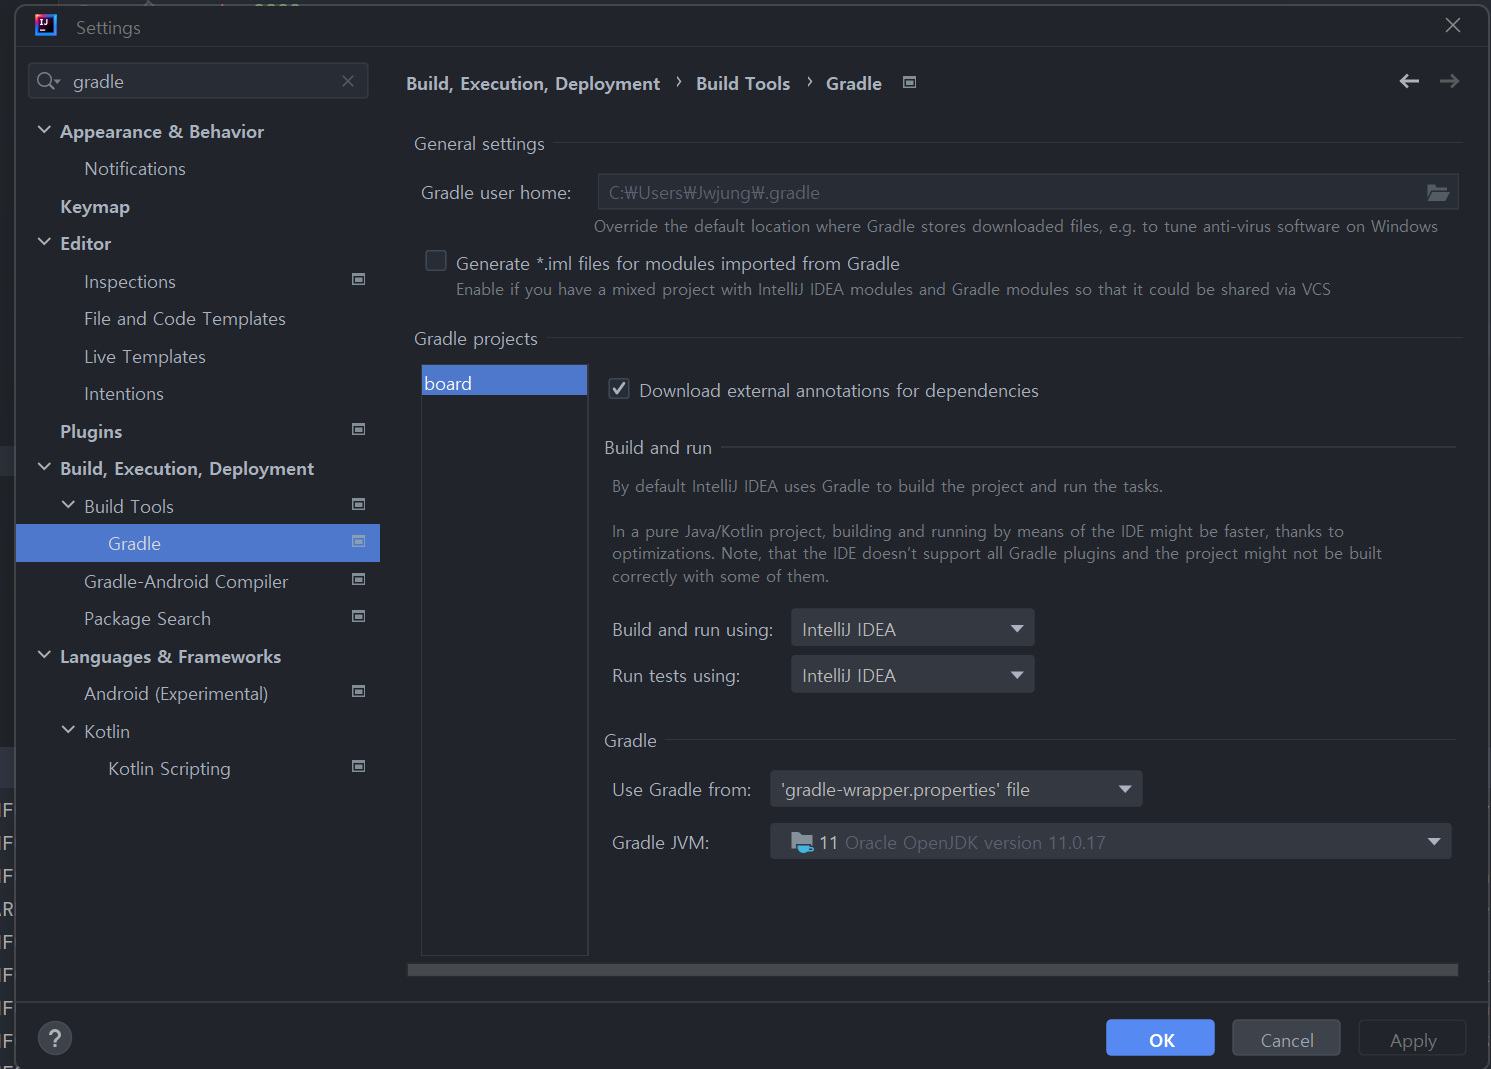Open Run tests using dropdown

pyautogui.click(x=912, y=674)
